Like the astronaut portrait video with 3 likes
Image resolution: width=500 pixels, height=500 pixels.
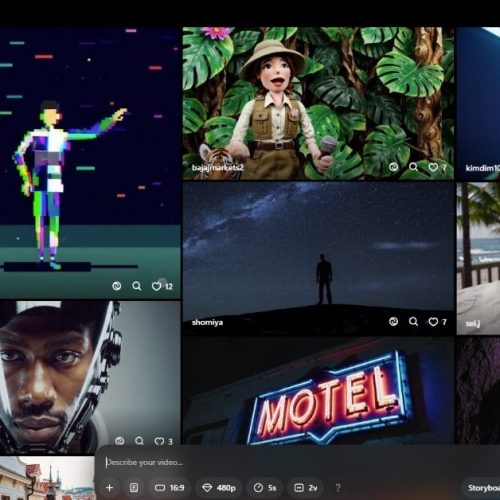pyautogui.click(x=159, y=441)
